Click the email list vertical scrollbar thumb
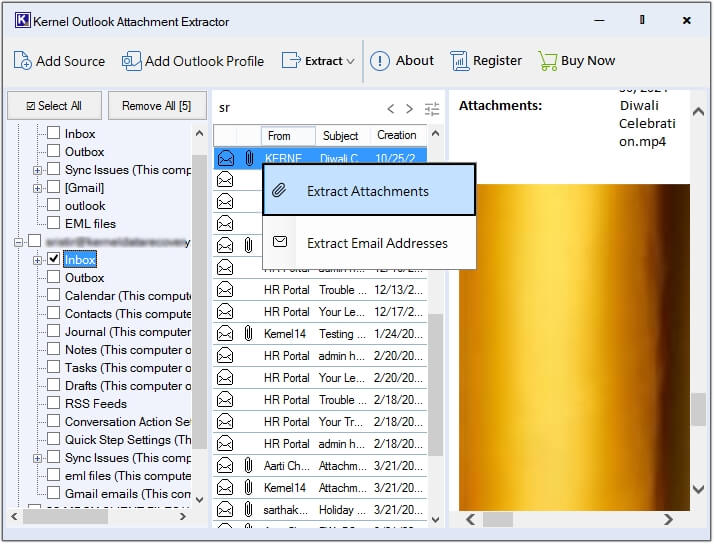 click(435, 385)
